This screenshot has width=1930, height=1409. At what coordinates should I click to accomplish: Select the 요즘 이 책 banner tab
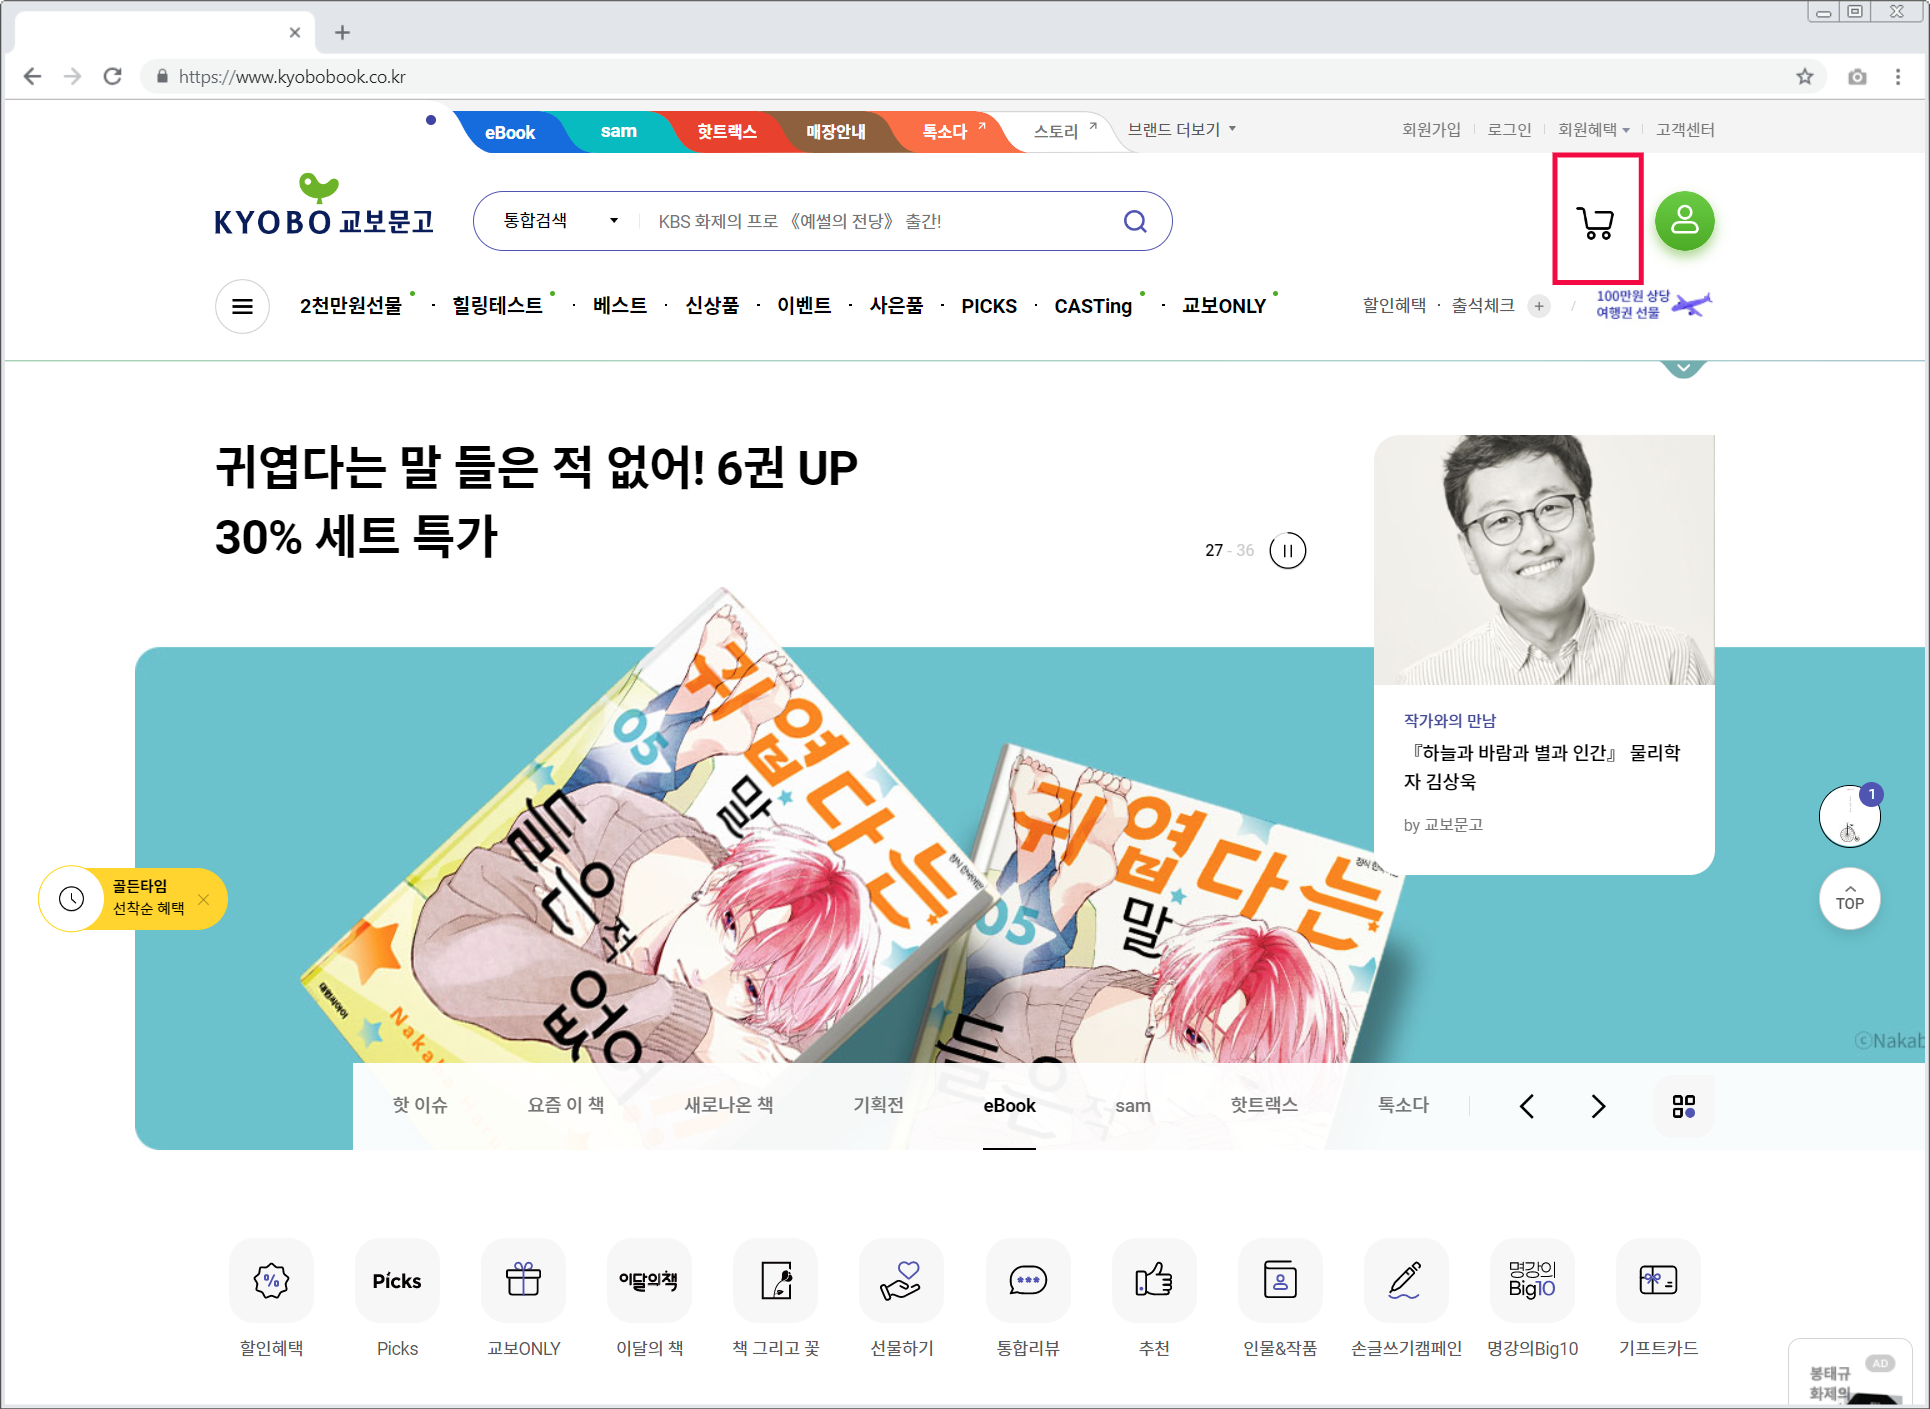click(566, 1105)
